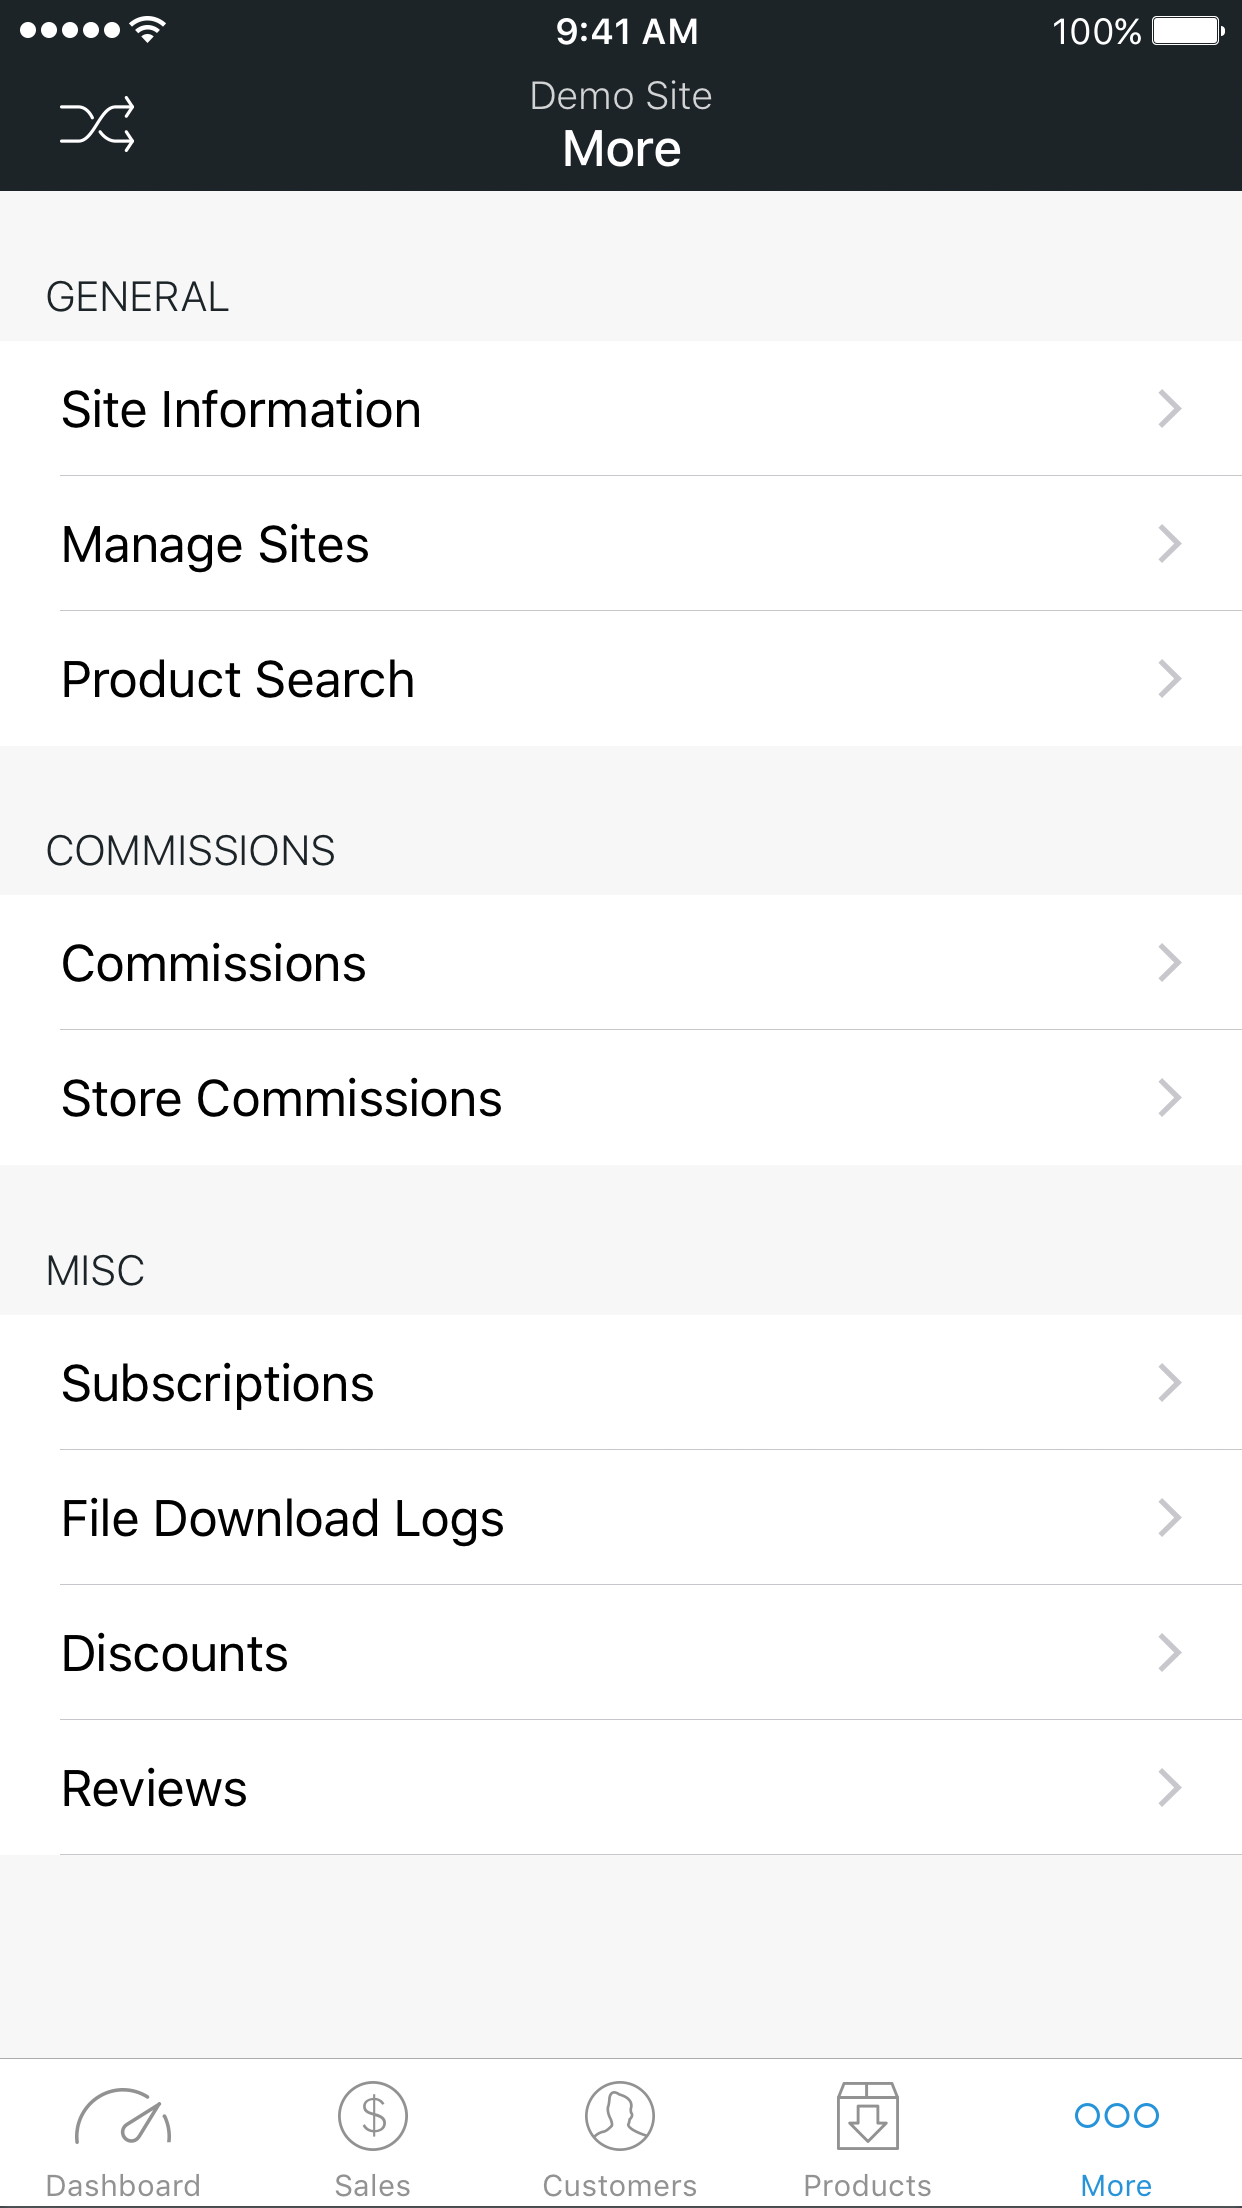
Task: Tap the More three-circles icon
Action: pos(1116,2115)
